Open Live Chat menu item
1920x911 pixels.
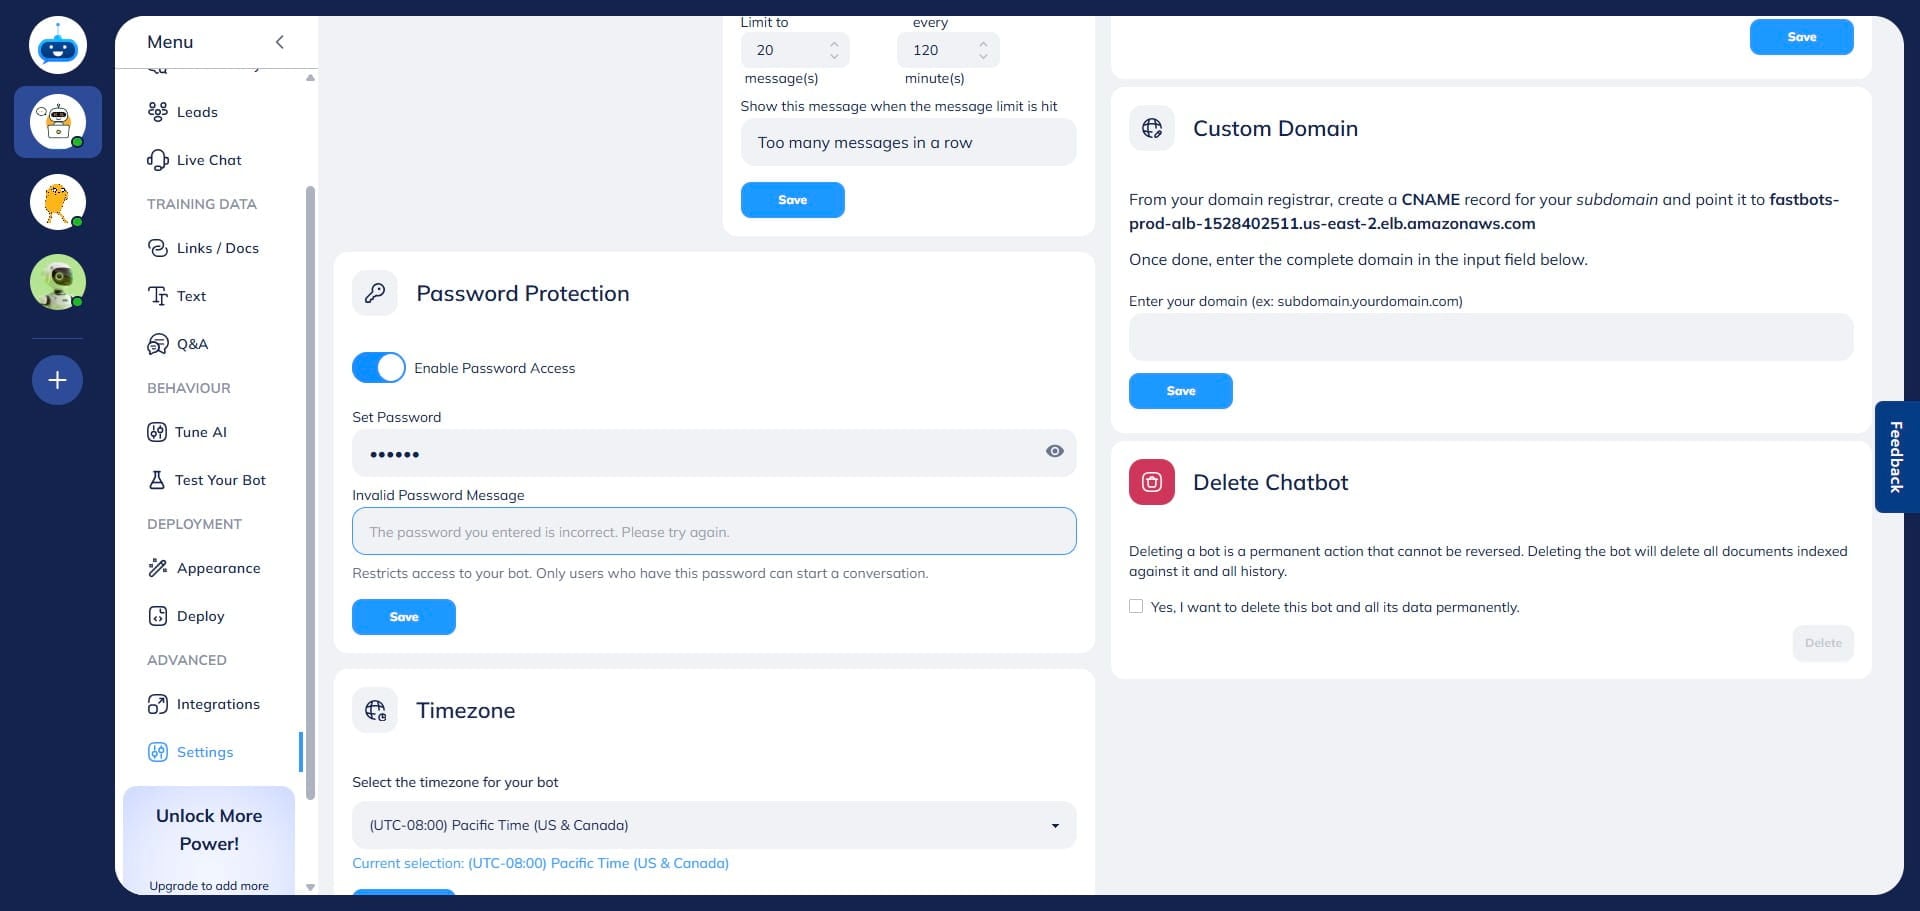[x=209, y=160]
